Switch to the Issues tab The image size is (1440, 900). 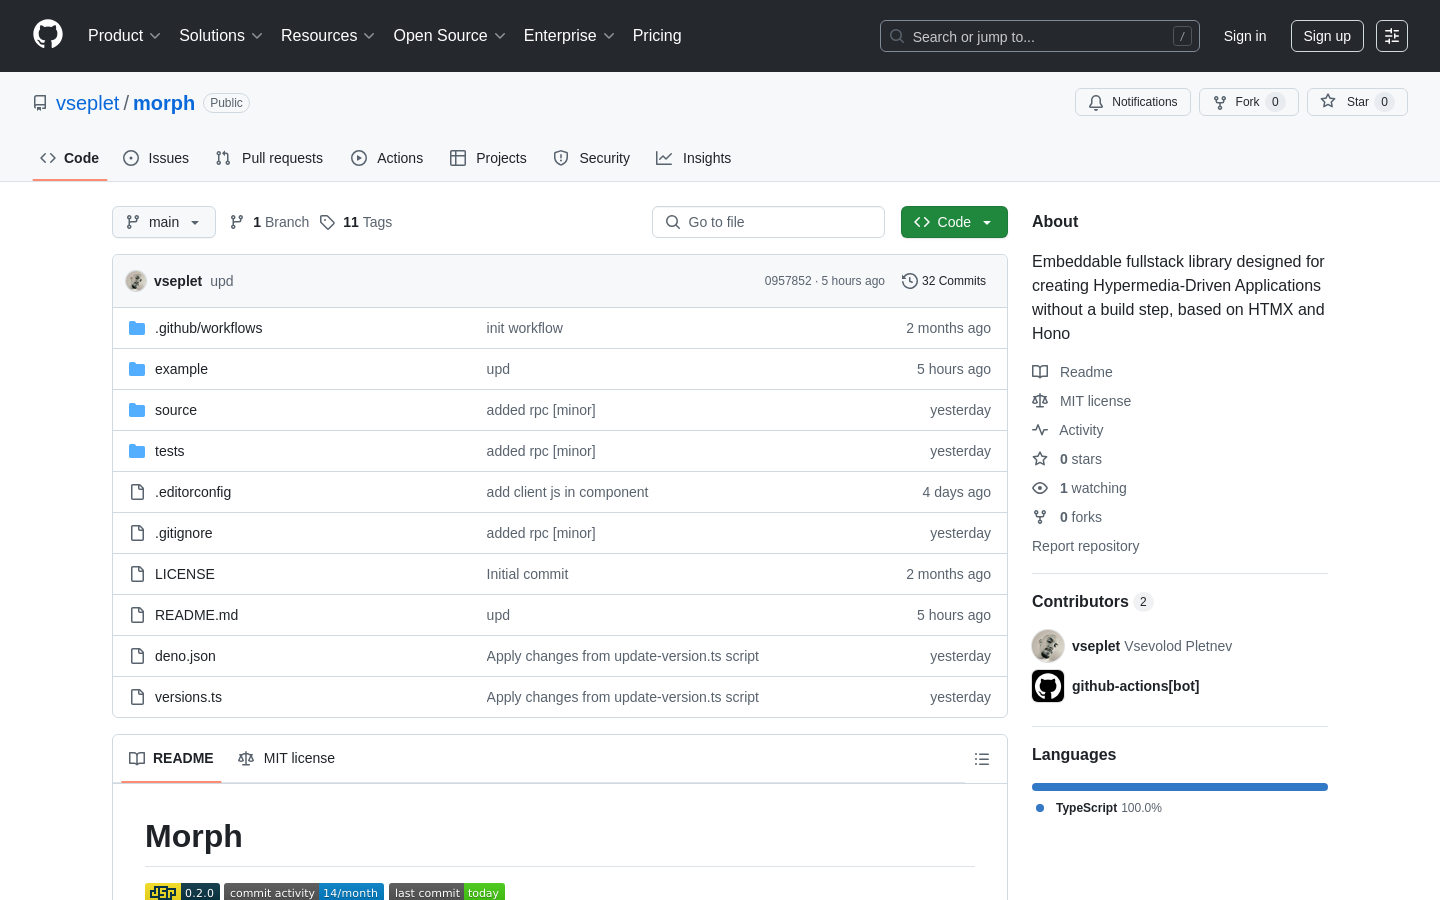coord(156,158)
